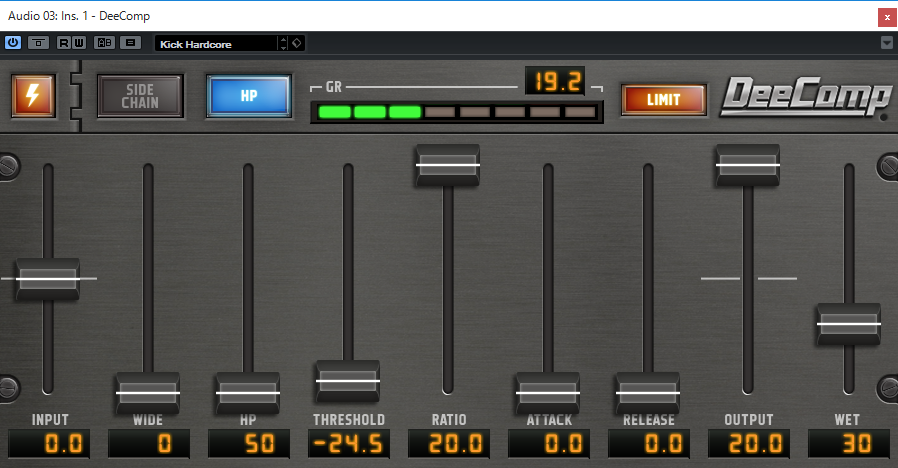Image resolution: width=898 pixels, height=468 pixels.
Task: Click the HP frequency fader handle
Action: 248,393
